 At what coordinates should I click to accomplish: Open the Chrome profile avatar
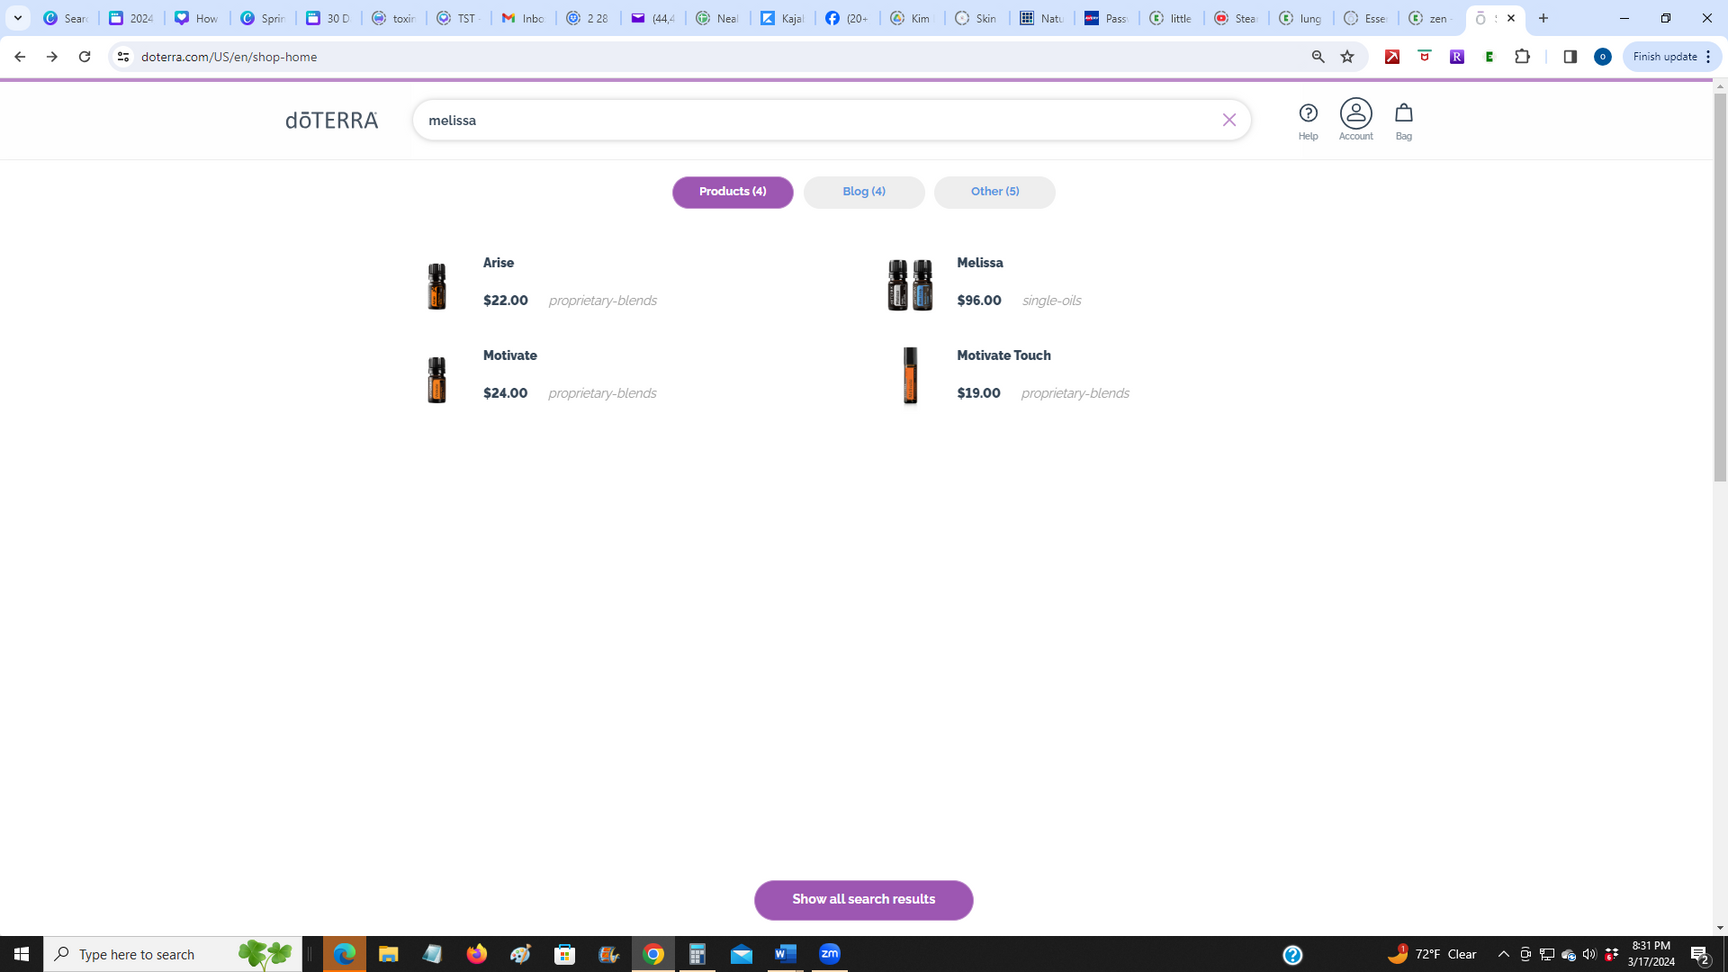click(x=1602, y=57)
